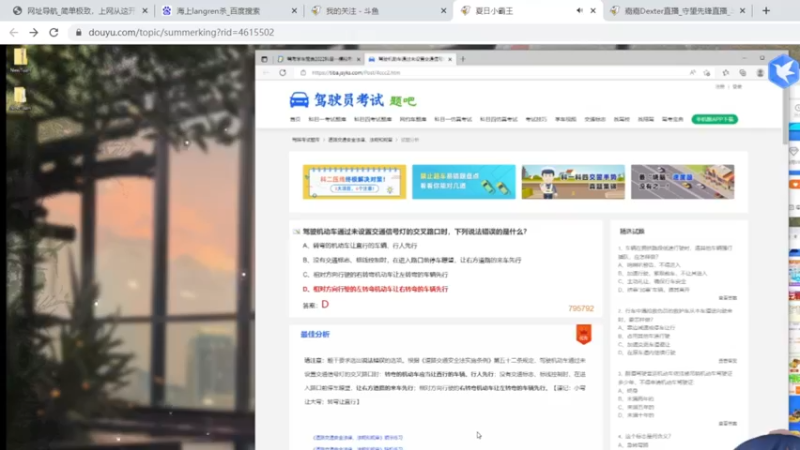Click the 登录 link at page top

point(737,87)
